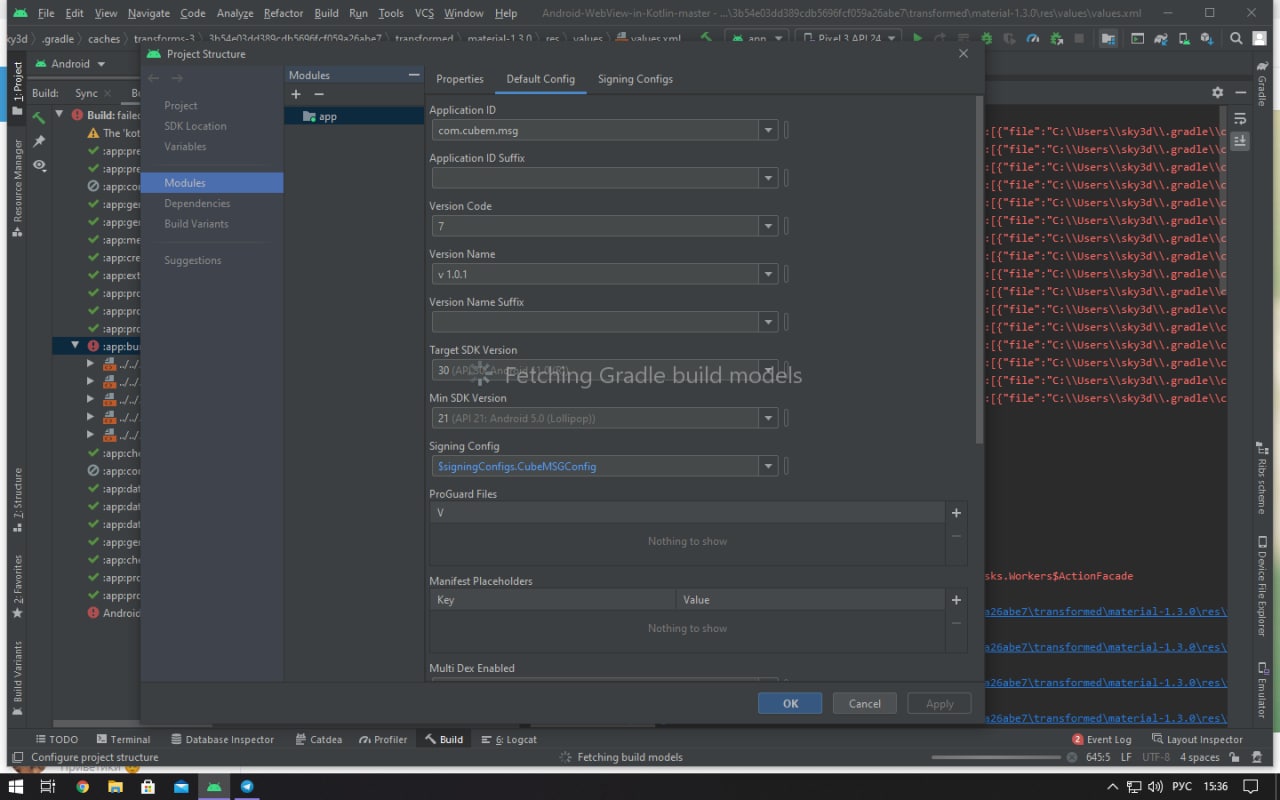
Task: Open the Logcat tool window
Action: [509, 739]
